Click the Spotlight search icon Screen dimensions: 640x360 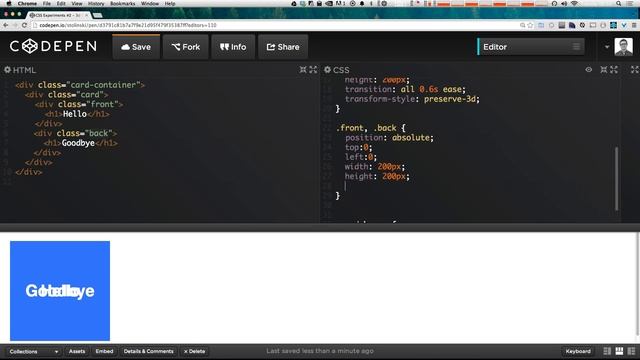pos(618,4)
